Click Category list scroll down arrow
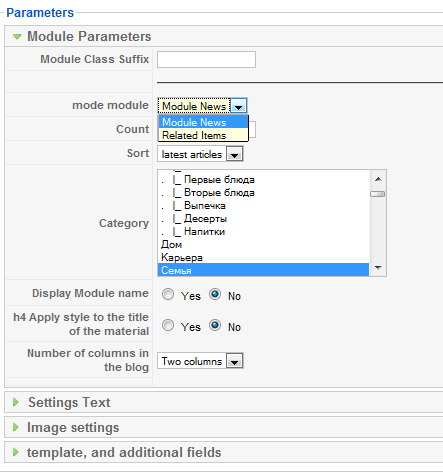This screenshot has height=476, width=443. [x=378, y=267]
